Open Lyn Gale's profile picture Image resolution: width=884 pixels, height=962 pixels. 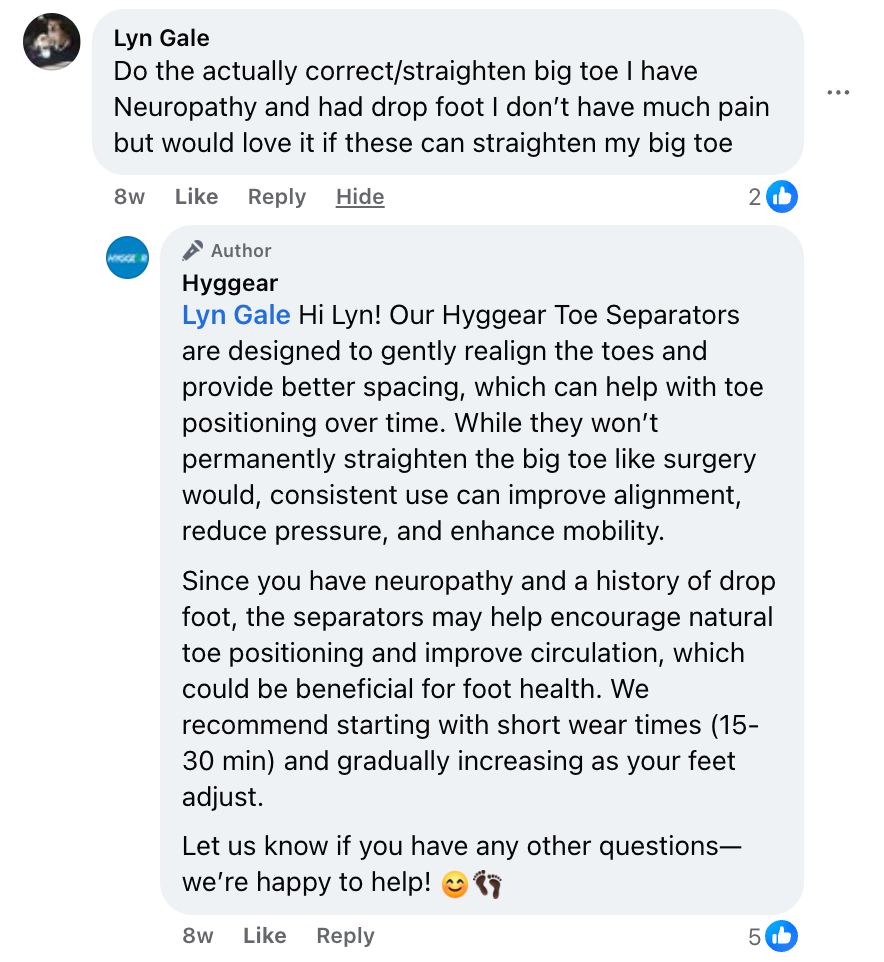52,42
